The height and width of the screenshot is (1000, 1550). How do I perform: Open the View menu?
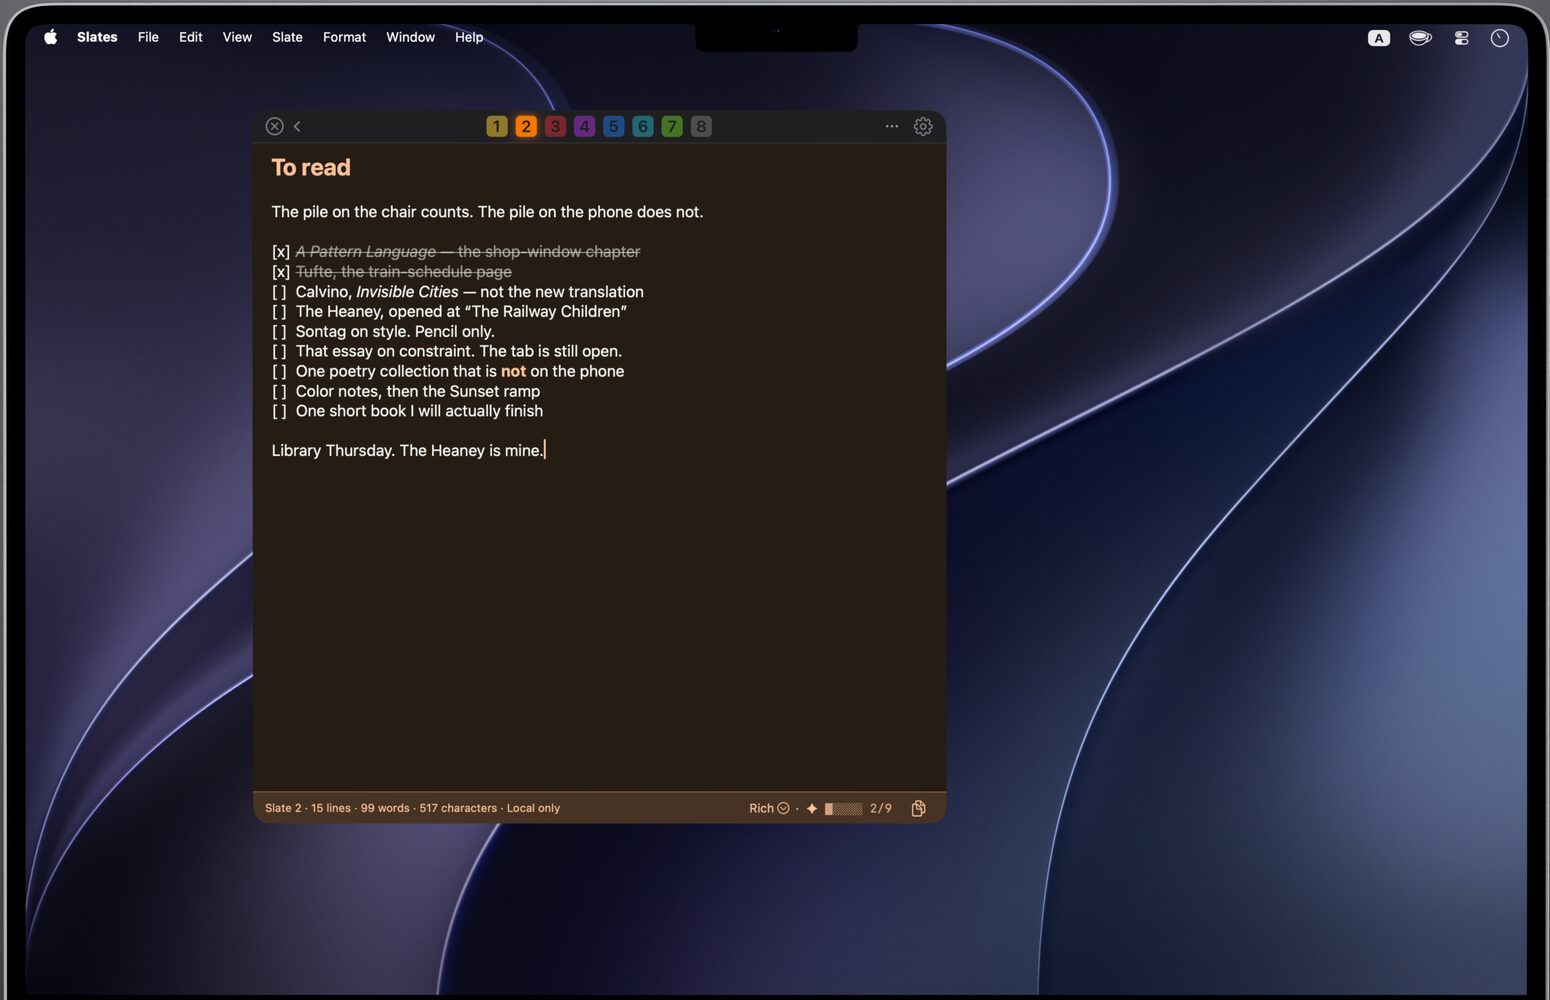[x=237, y=37]
